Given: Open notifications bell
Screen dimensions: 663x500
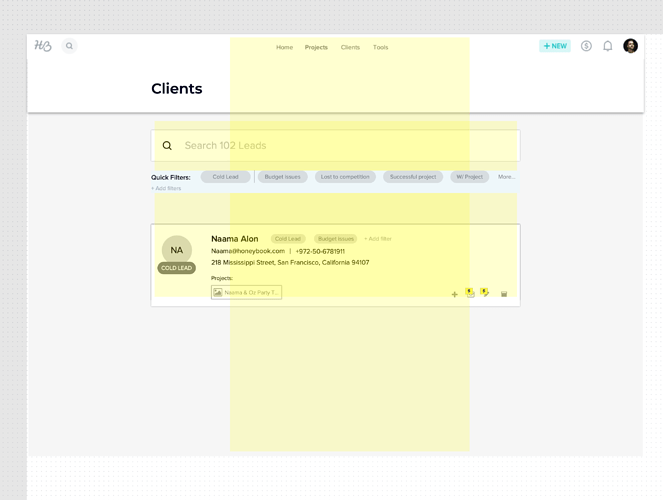Looking at the screenshot, I should point(607,46).
